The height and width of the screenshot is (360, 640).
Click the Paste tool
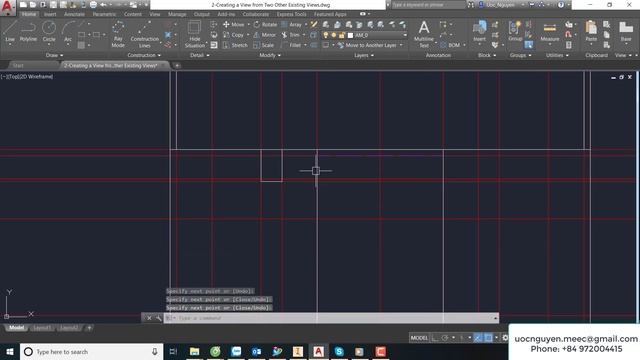pyautogui.click(x=591, y=31)
